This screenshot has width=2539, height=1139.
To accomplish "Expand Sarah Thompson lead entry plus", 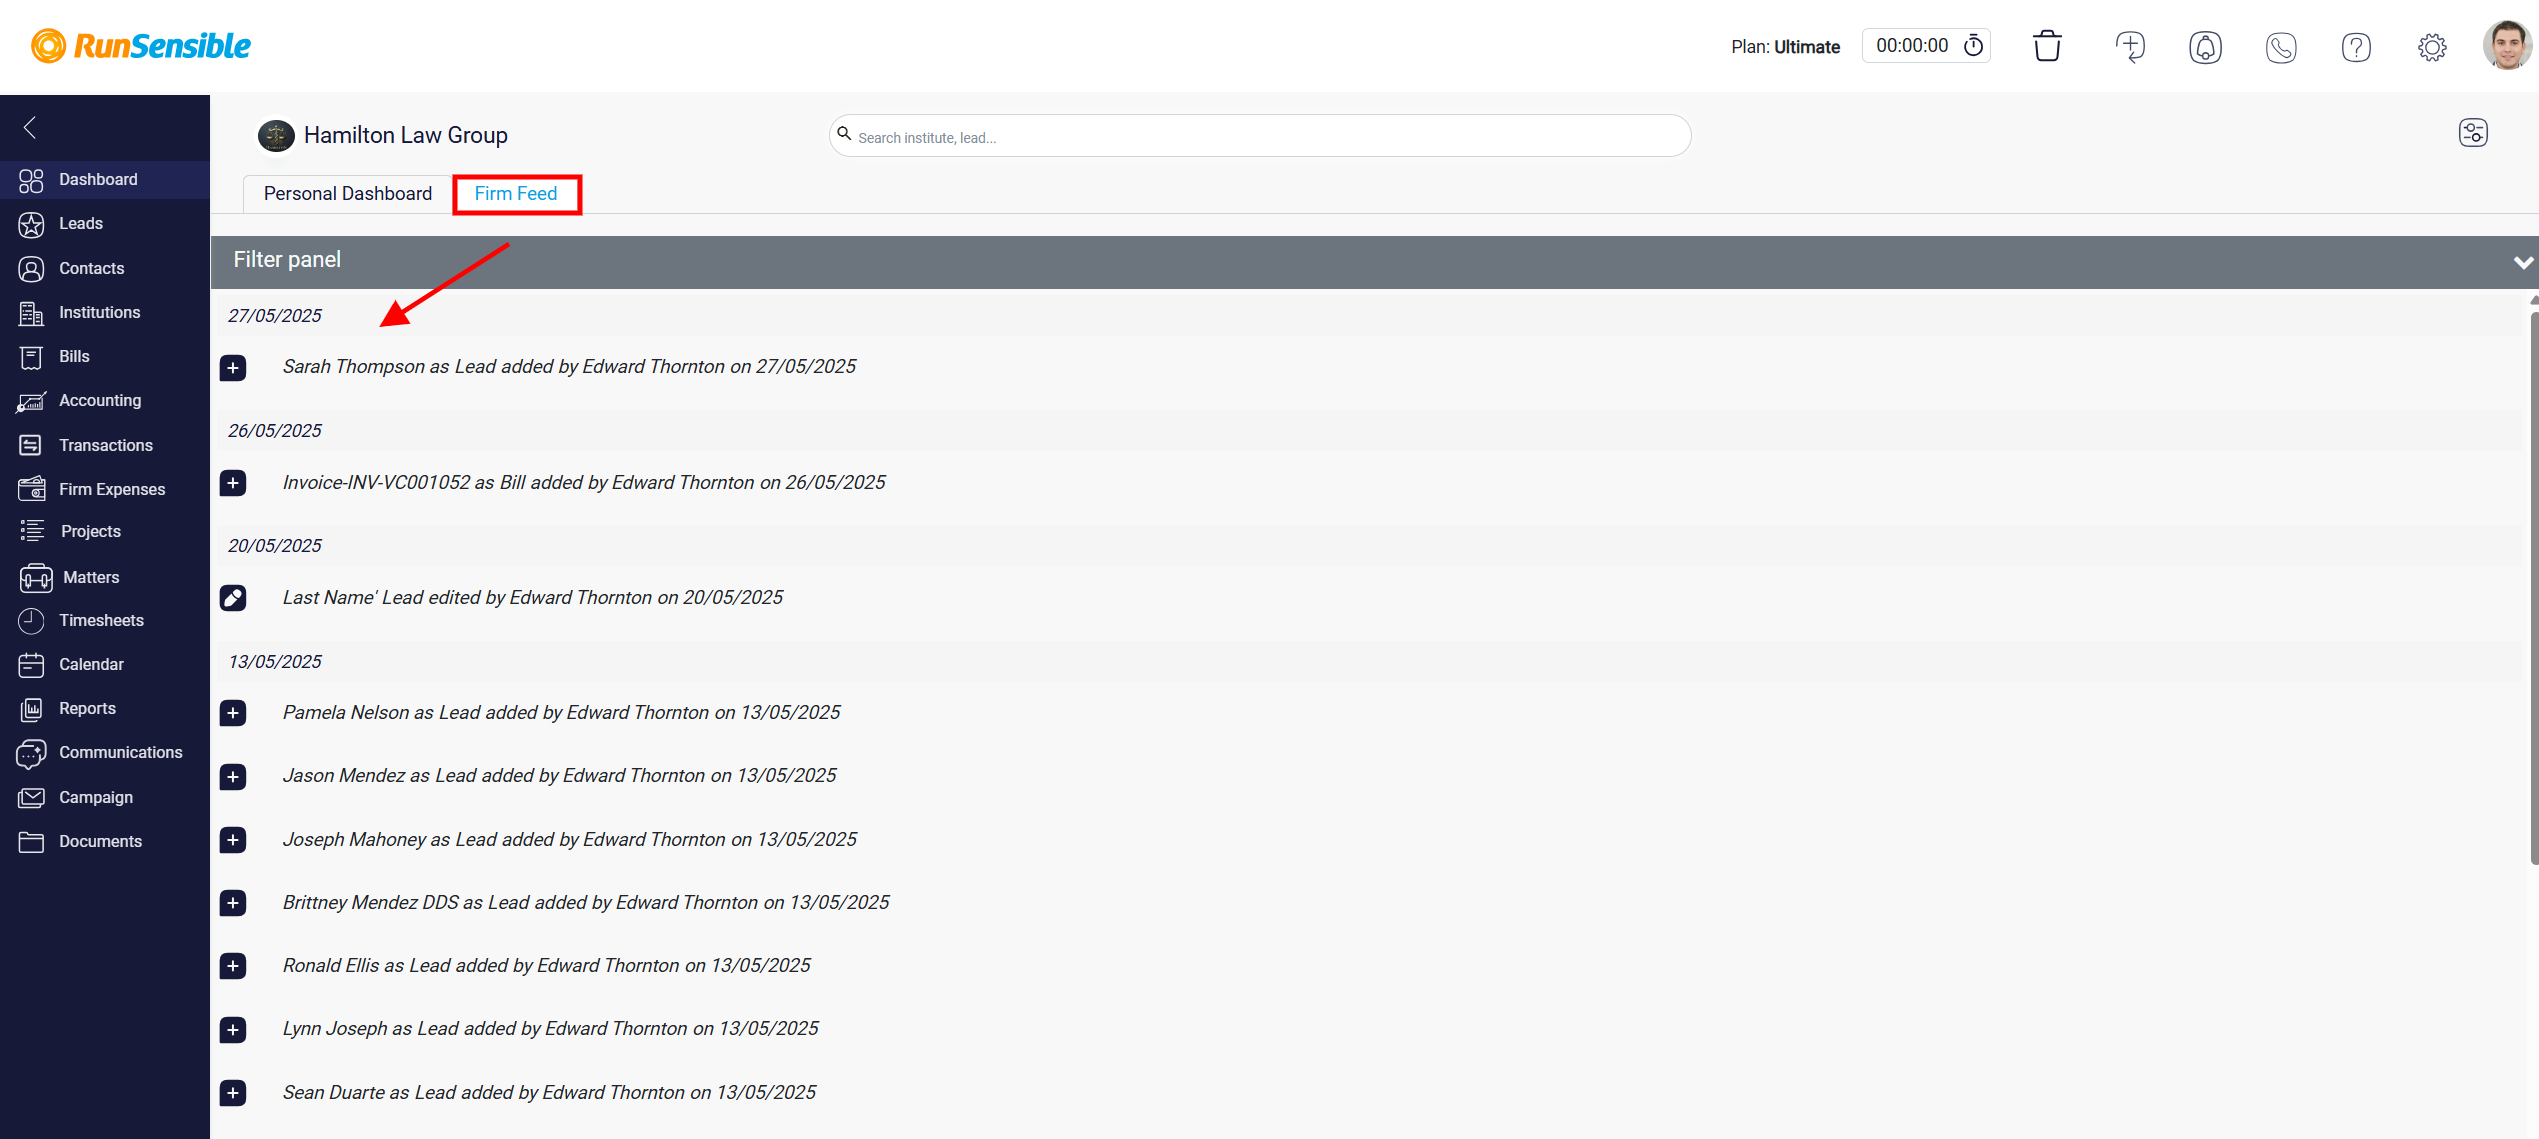I will click(x=233, y=368).
